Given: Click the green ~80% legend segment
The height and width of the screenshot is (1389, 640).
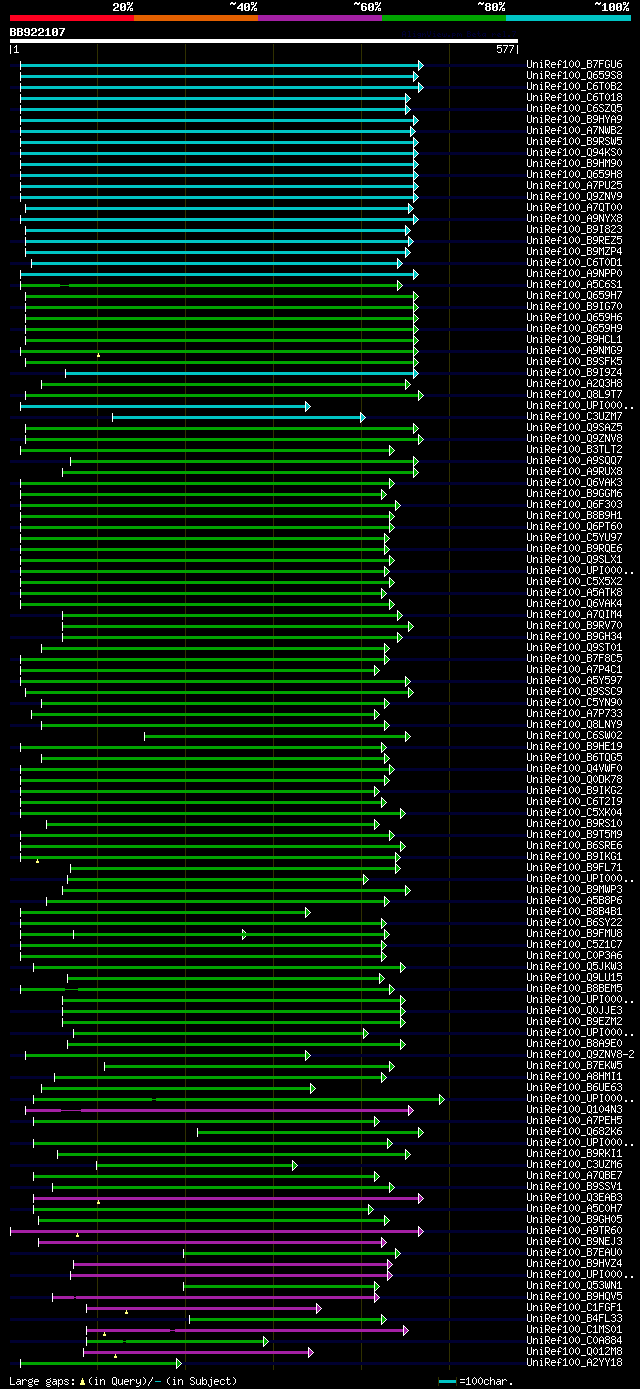Looking at the screenshot, I should click(x=444, y=18).
